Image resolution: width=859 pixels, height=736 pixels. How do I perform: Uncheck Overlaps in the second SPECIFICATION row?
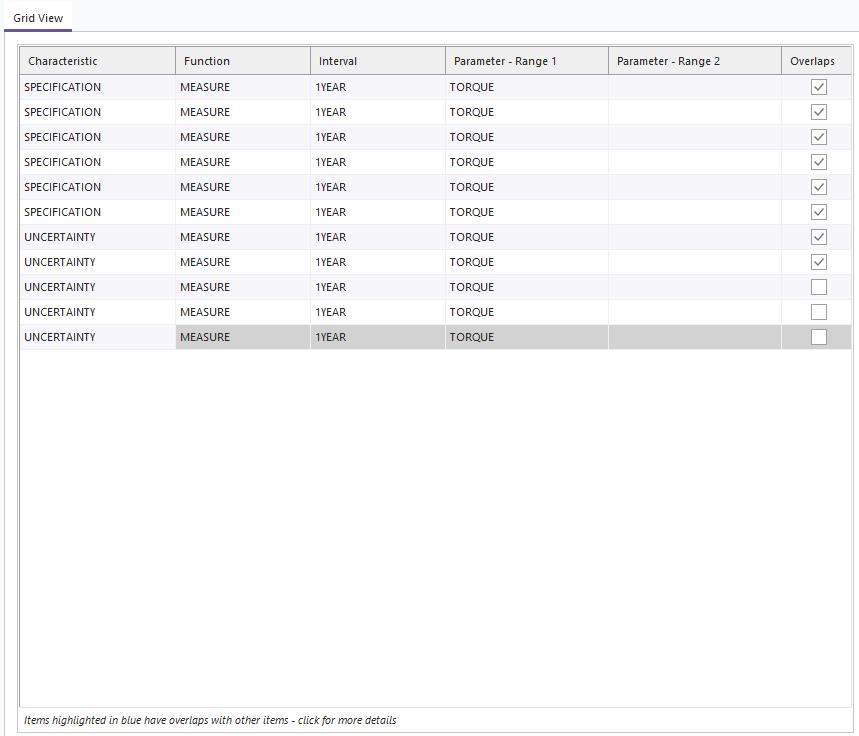pyautogui.click(x=819, y=112)
